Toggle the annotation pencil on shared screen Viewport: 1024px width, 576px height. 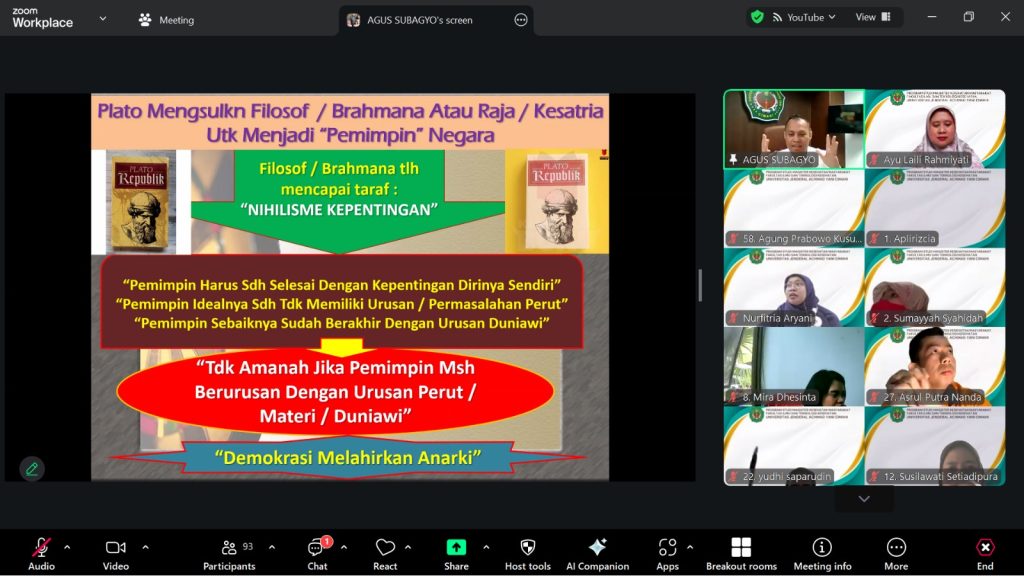click(31, 468)
